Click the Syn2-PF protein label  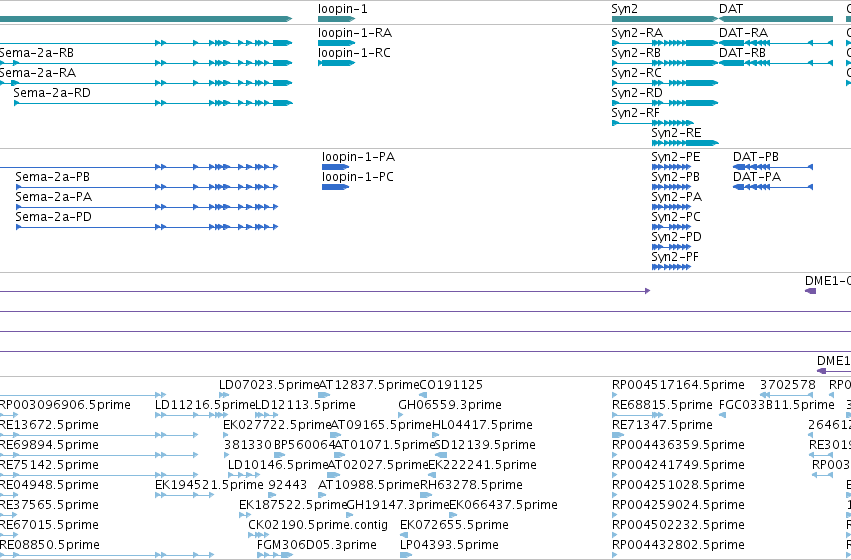coord(675,257)
